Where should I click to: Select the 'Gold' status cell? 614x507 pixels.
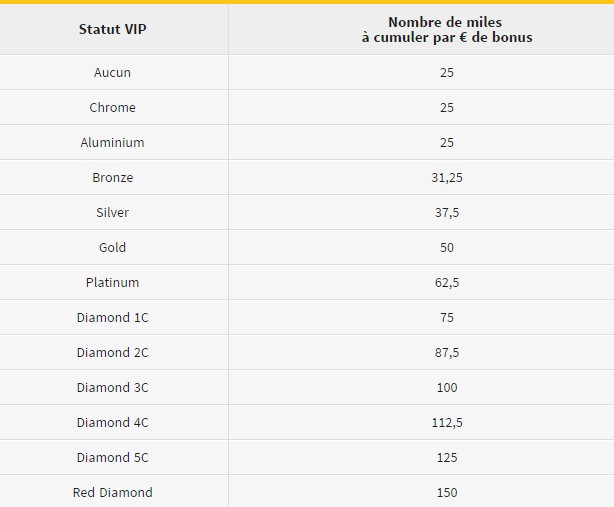pyautogui.click(x=112, y=248)
